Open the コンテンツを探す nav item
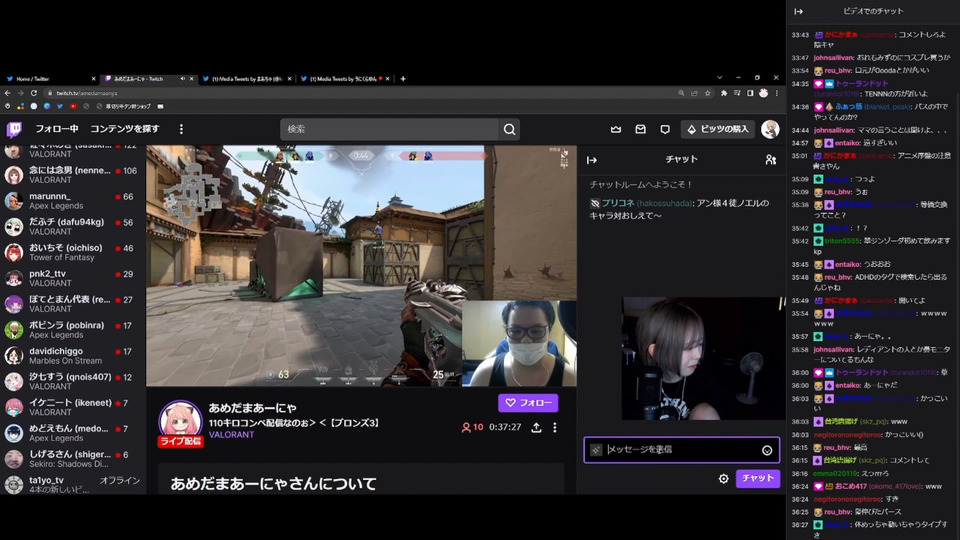 point(125,129)
